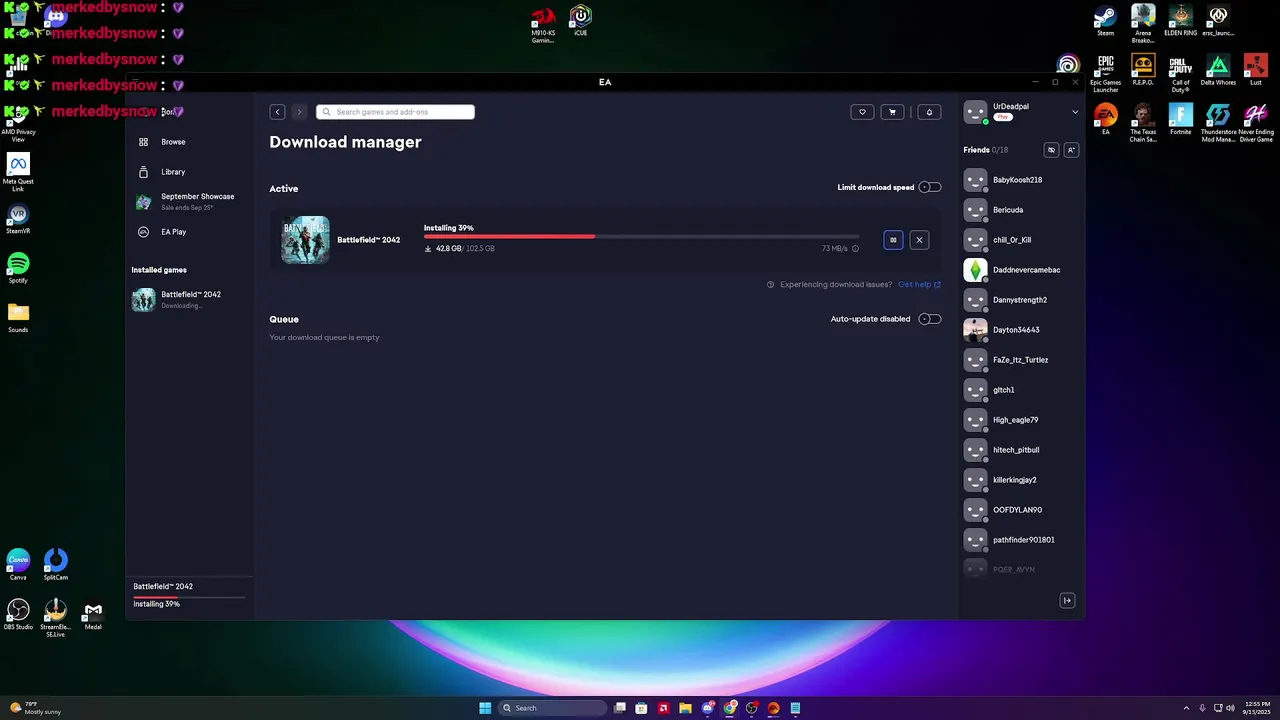Click the download speed info icon
Image resolution: width=1280 pixels, height=720 pixels.
coord(855,249)
